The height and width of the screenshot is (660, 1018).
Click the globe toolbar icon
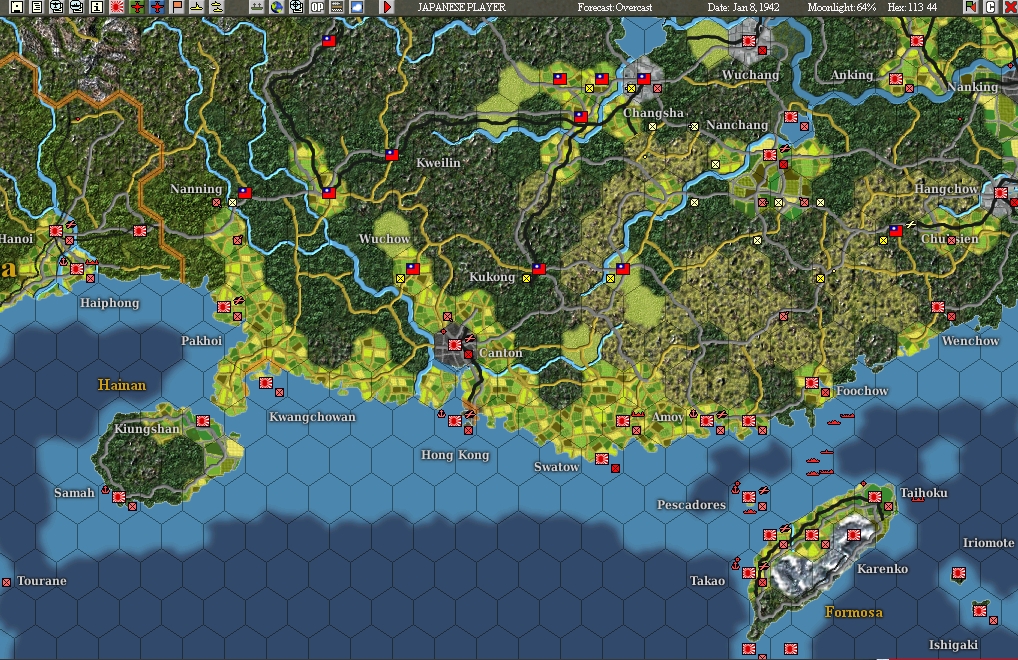pos(277,7)
